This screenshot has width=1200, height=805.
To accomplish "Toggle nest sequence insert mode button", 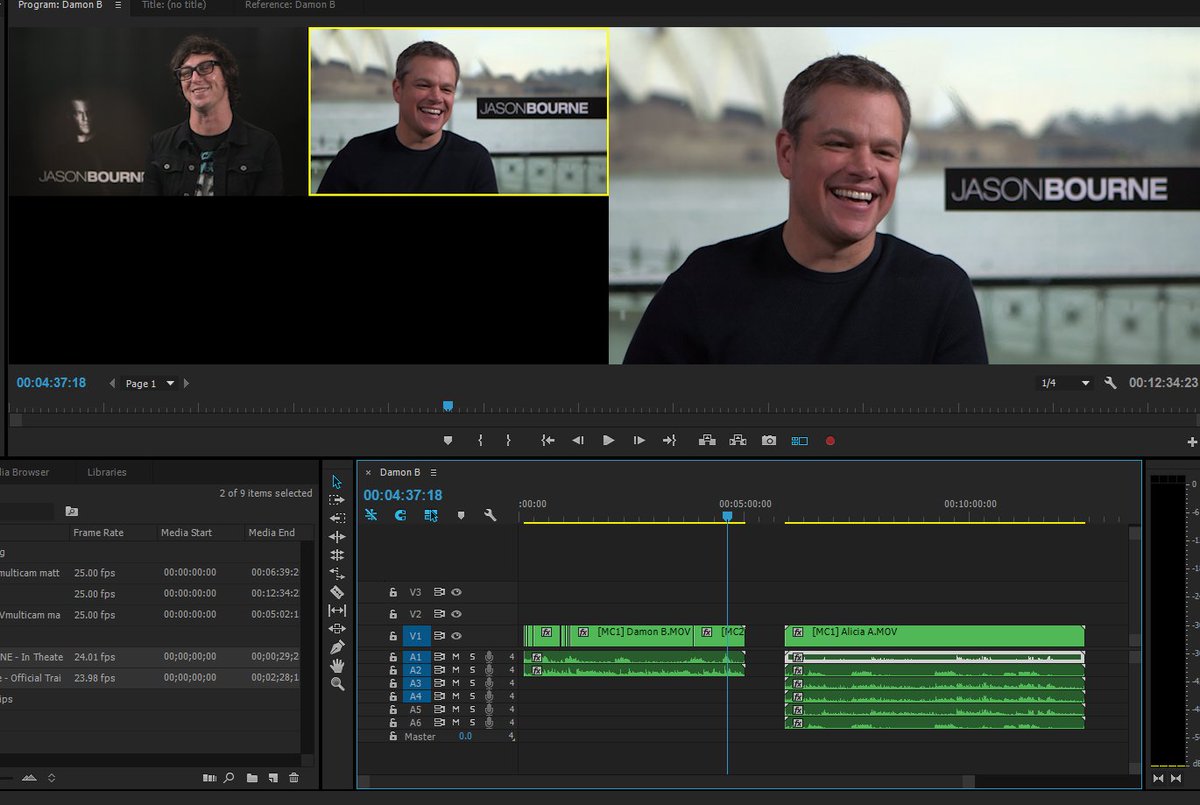I will pos(371,516).
